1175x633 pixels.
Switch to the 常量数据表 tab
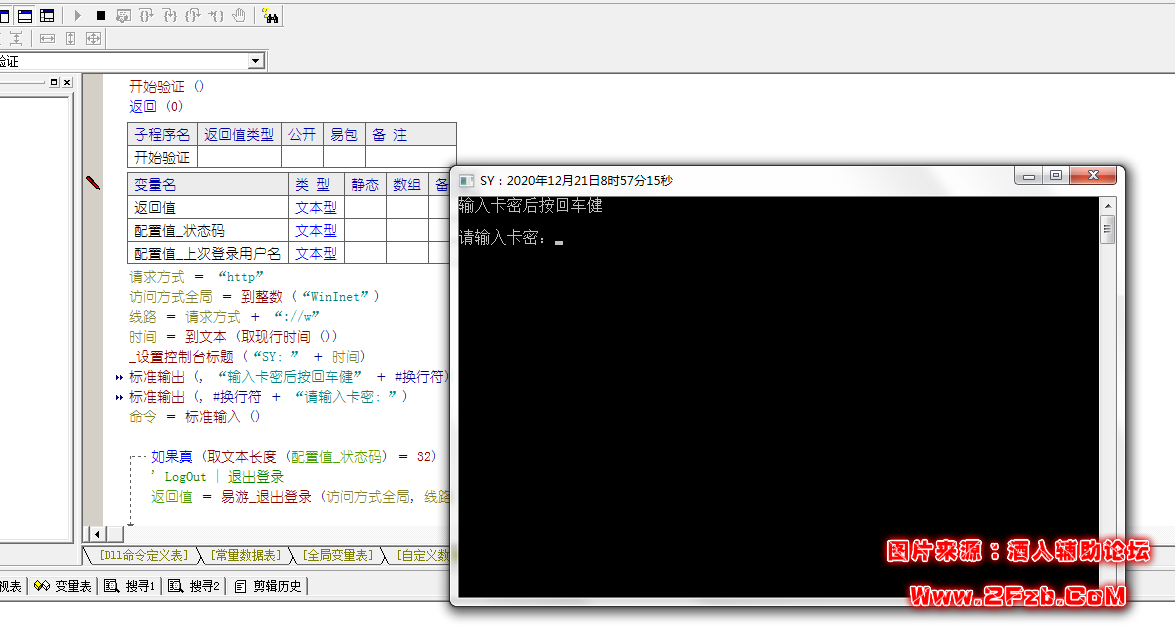(x=246, y=555)
